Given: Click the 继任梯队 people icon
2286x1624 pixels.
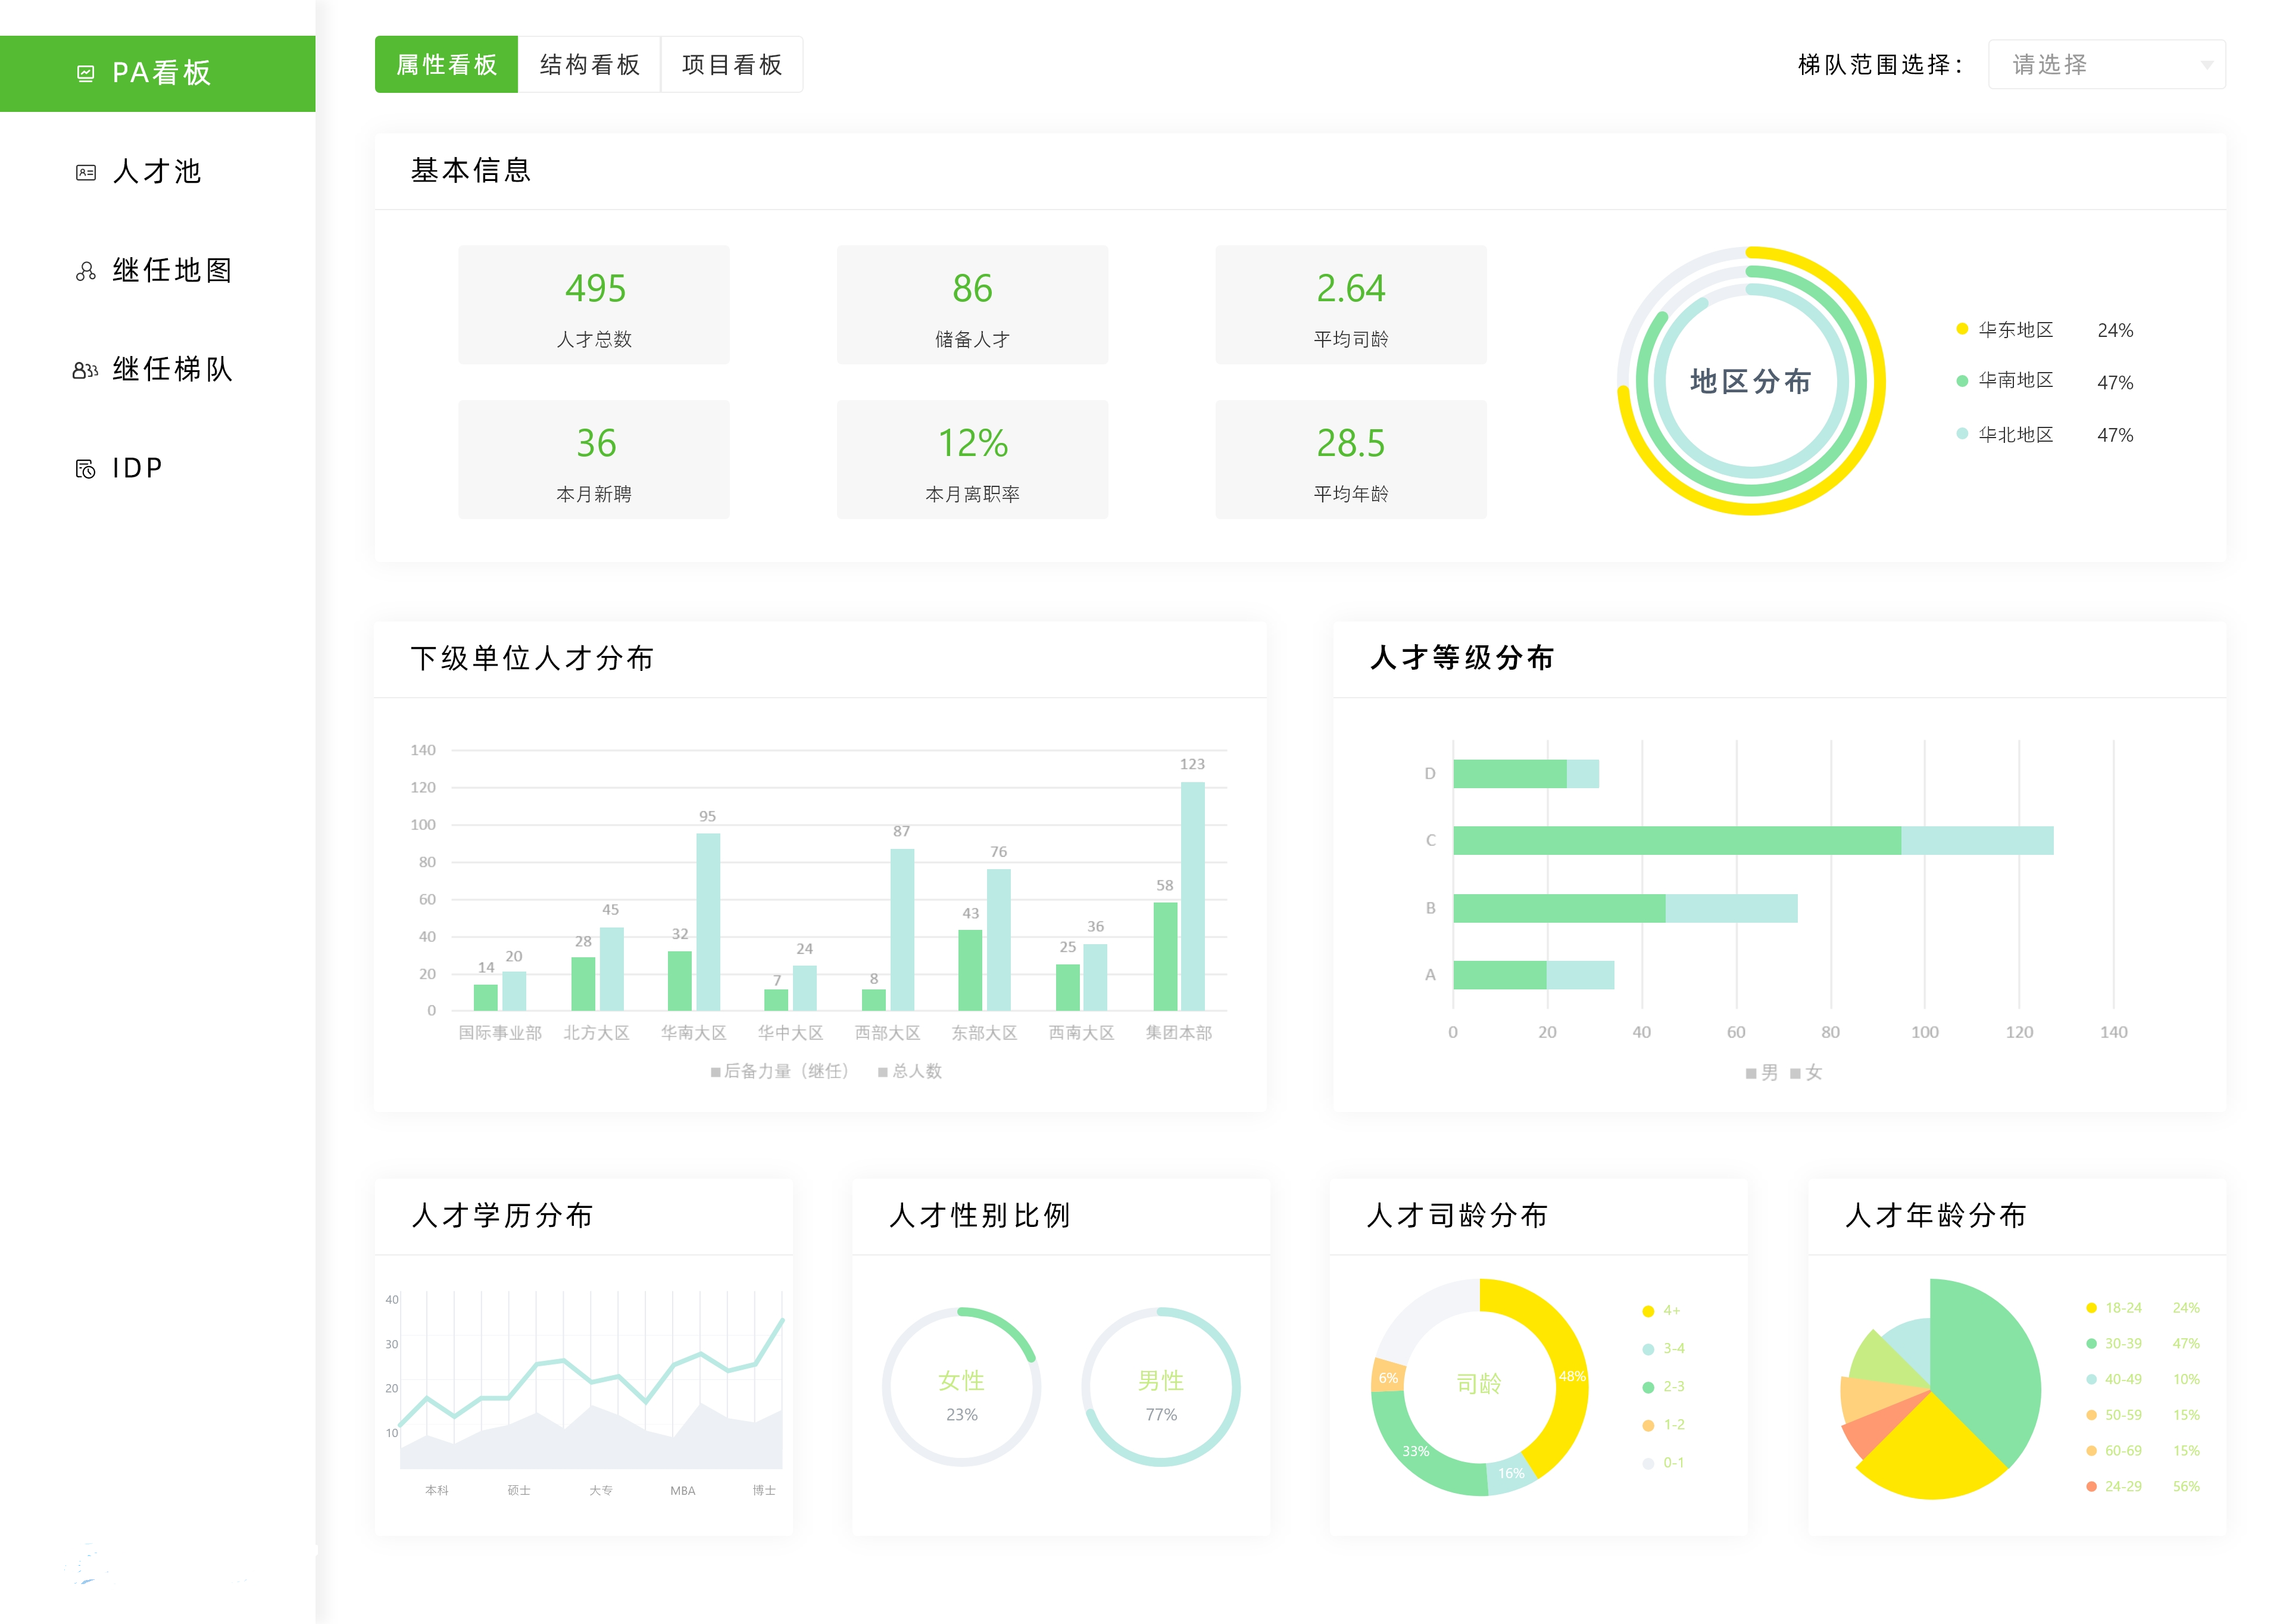Looking at the screenshot, I should click(x=86, y=370).
